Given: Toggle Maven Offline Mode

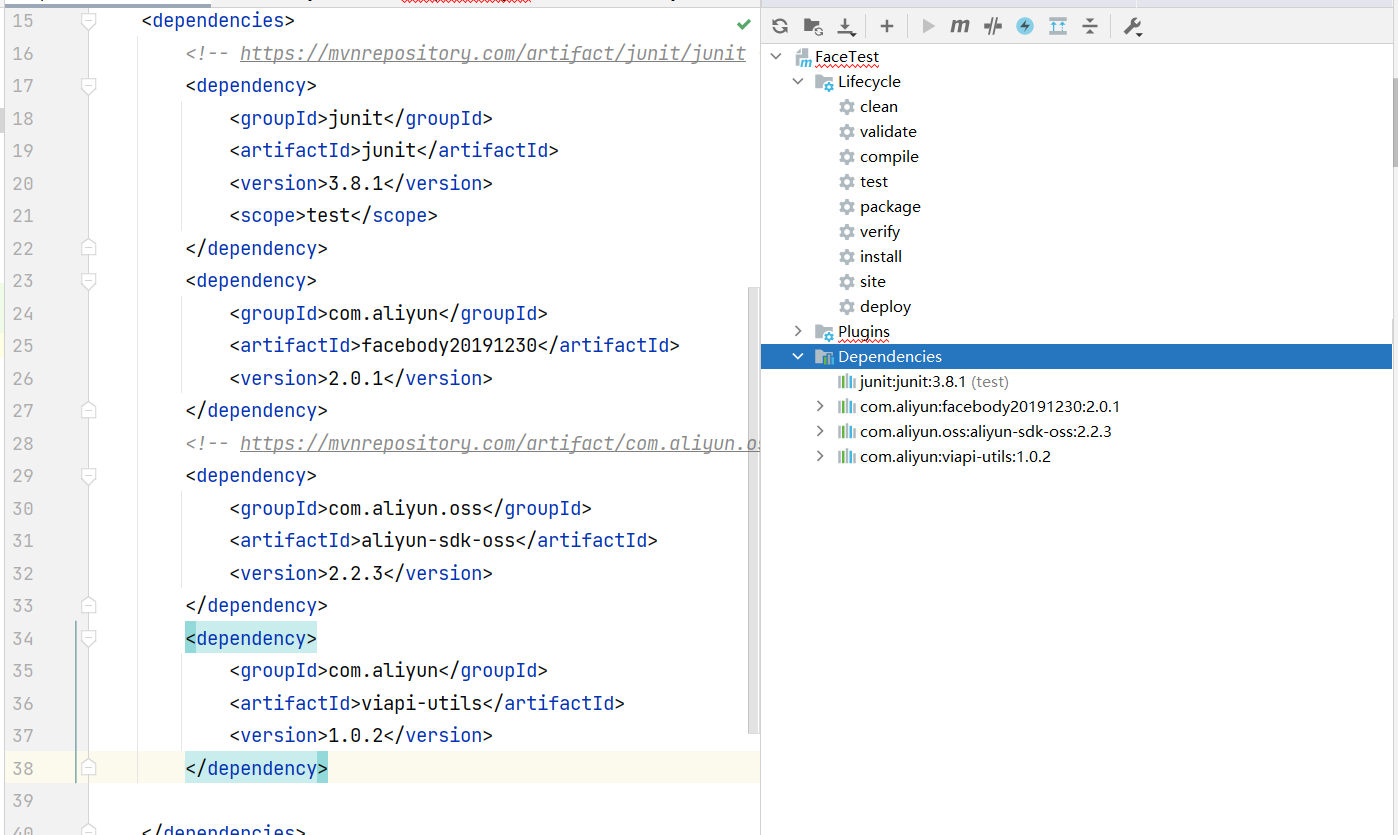Looking at the screenshot, I should click(993, 27).
